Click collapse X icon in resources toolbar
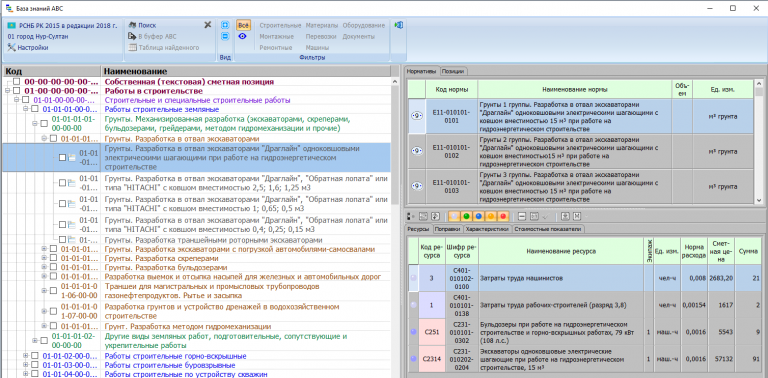768x378 pixels. 576,216
